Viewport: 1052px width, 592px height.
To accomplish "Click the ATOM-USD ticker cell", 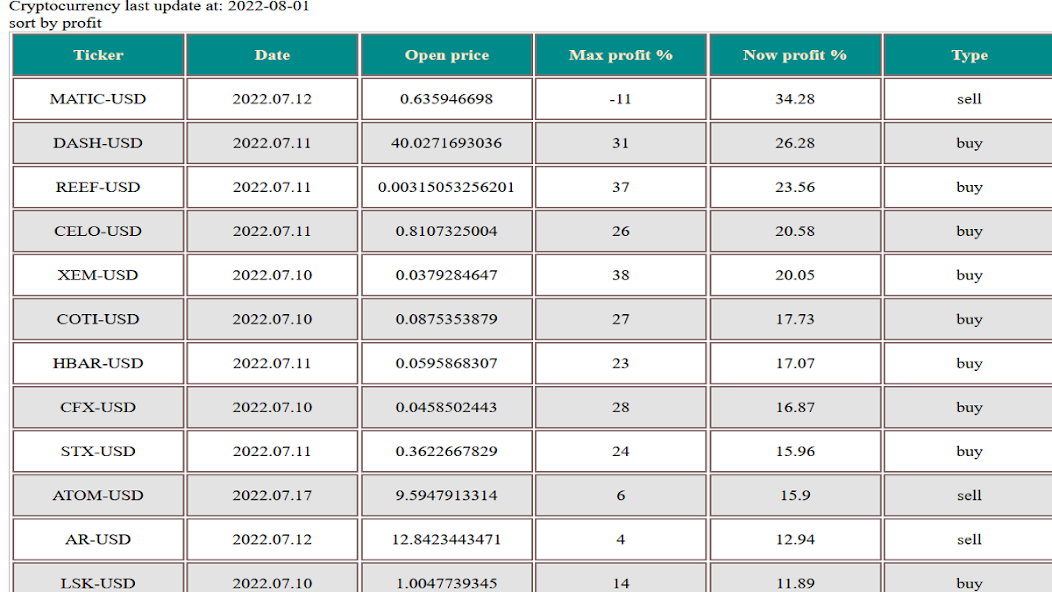I will [98, 495].
